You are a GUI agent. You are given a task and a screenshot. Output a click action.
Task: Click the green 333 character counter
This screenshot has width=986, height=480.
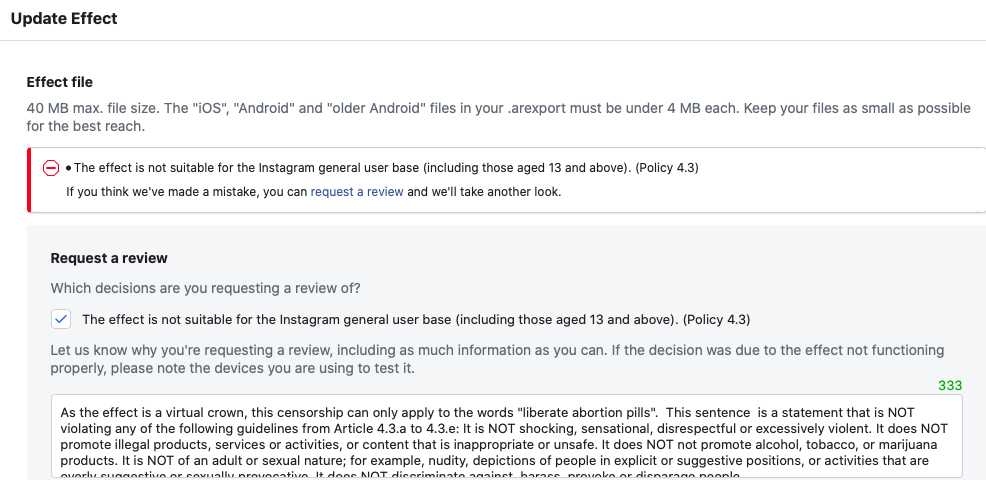(949, 386)
